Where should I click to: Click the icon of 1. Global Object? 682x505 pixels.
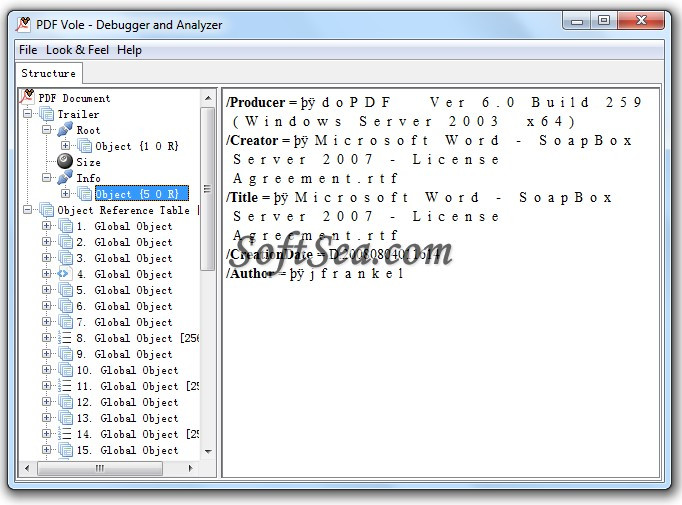click(x=65, y=226)
